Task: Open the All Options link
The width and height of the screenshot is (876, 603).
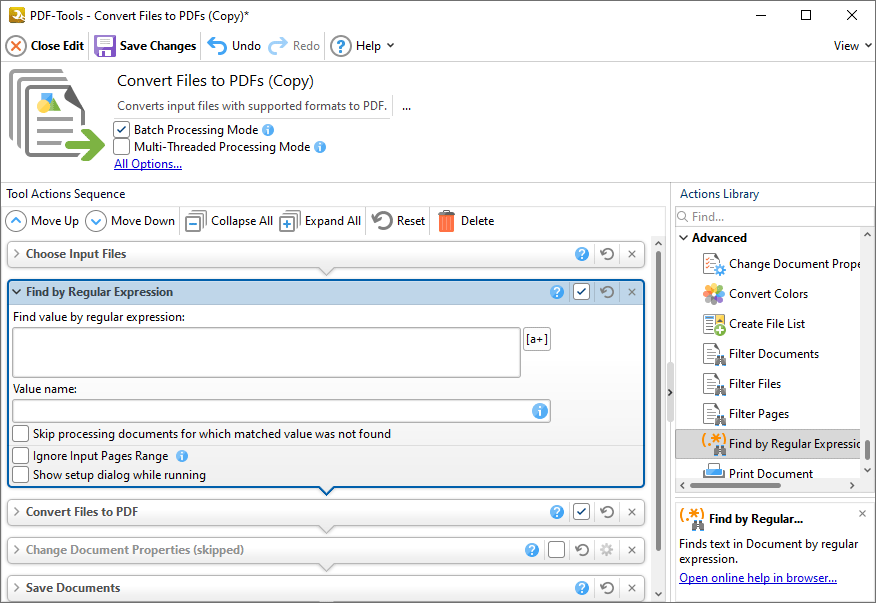Action: click(148, 164)
